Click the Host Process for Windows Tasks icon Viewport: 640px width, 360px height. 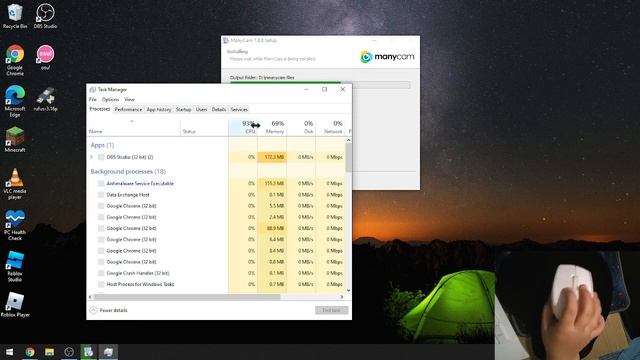(101, 284)
